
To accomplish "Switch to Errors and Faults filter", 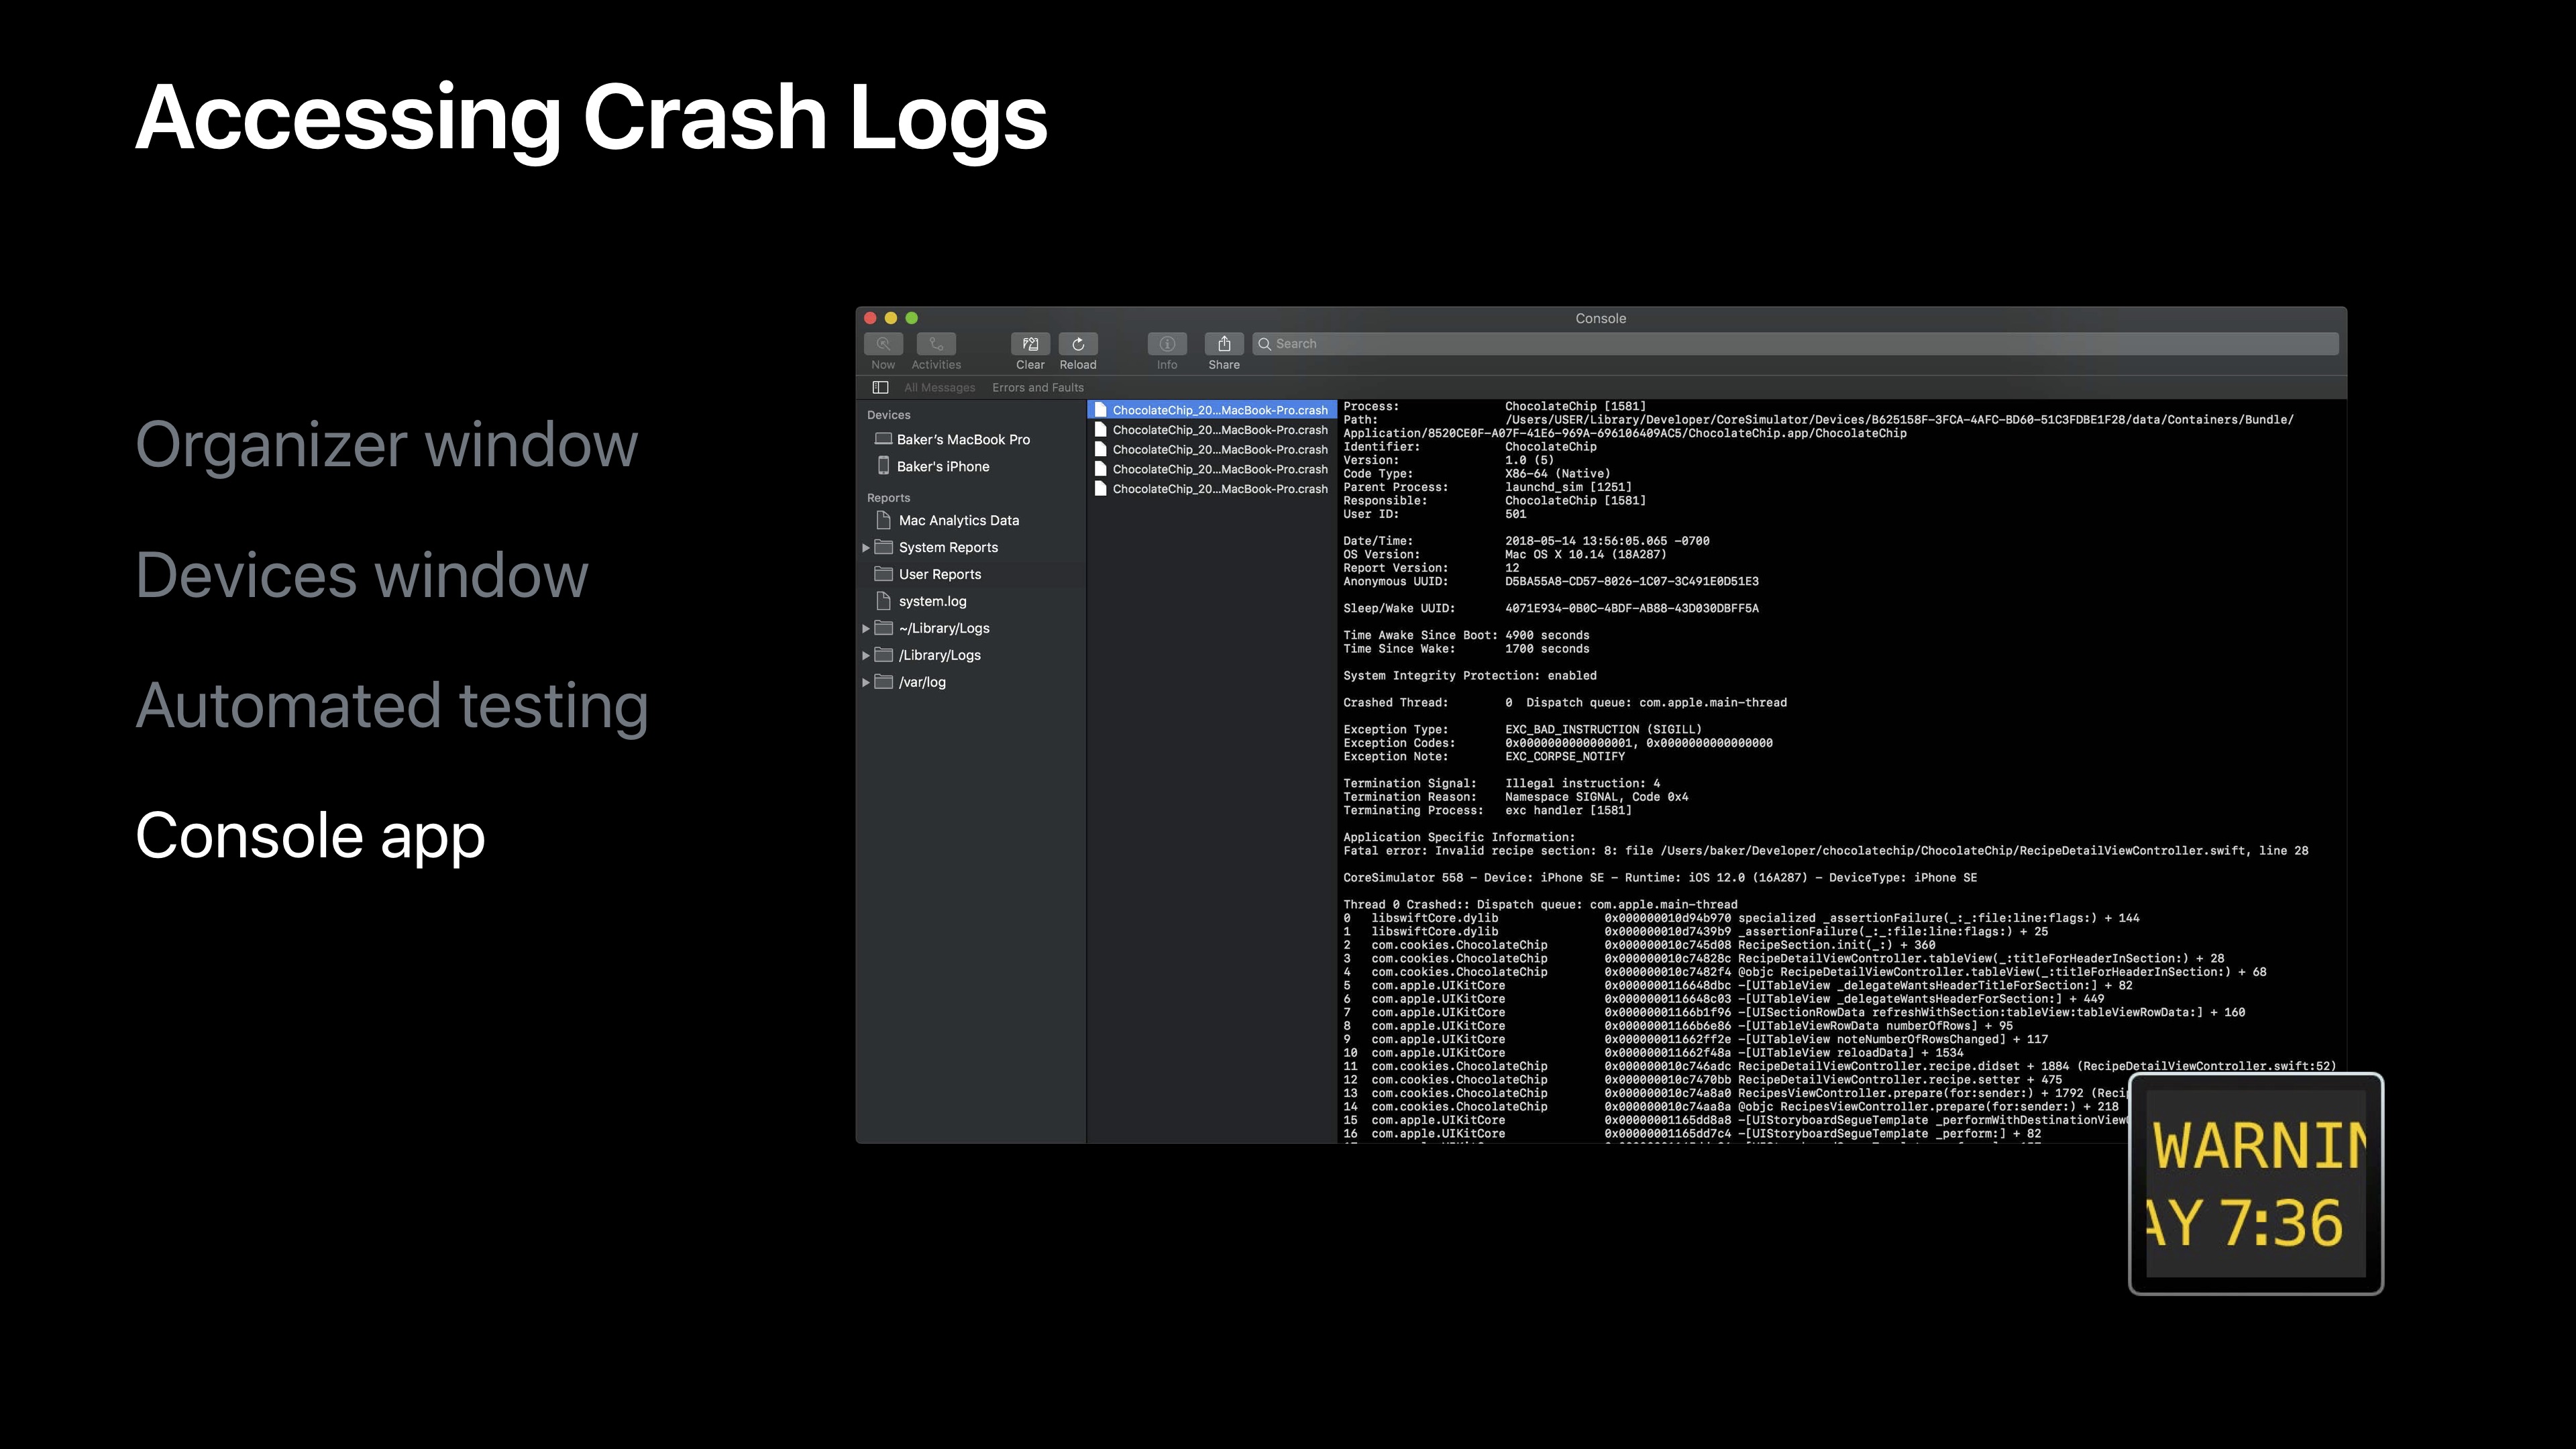I will [1037, 388].
